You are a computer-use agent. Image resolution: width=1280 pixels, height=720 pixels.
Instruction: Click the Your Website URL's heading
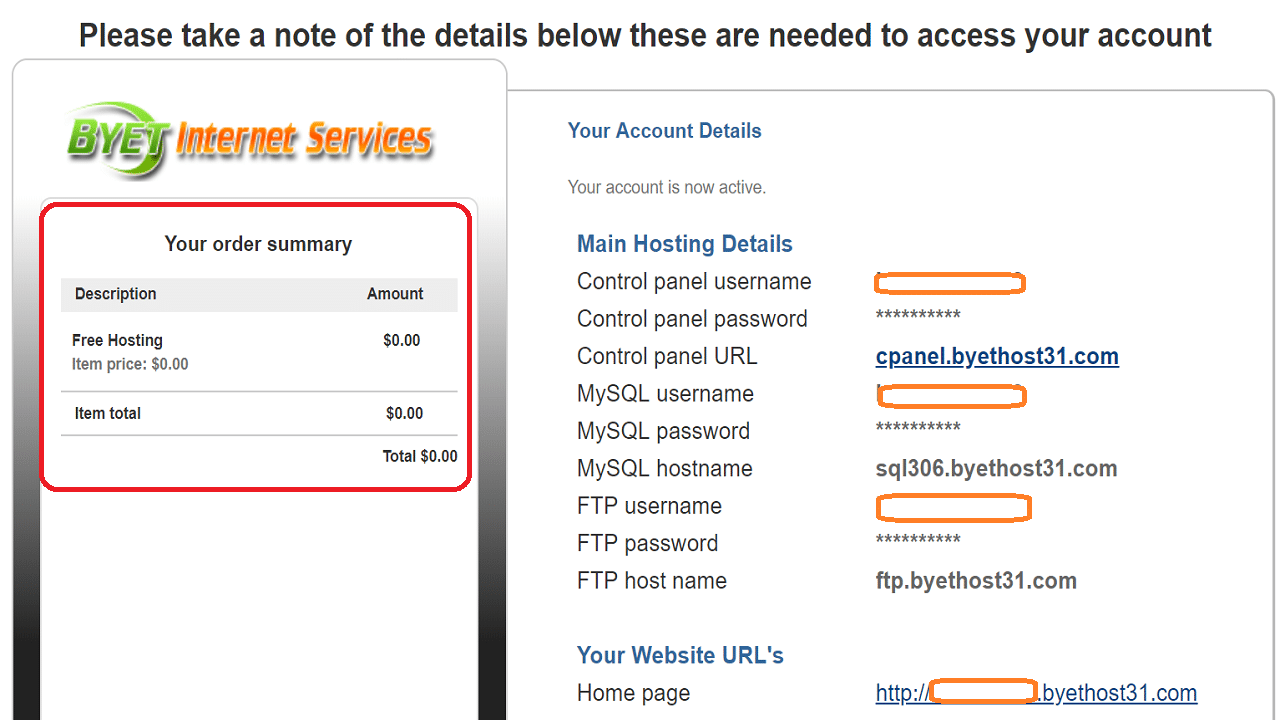(x=680, y=656)
